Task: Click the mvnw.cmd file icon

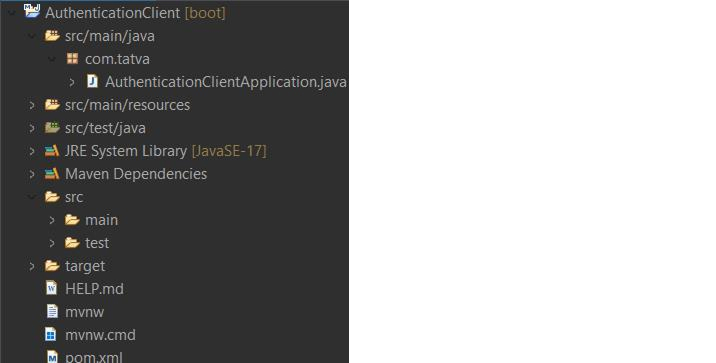Action: [x=52, y=334]
